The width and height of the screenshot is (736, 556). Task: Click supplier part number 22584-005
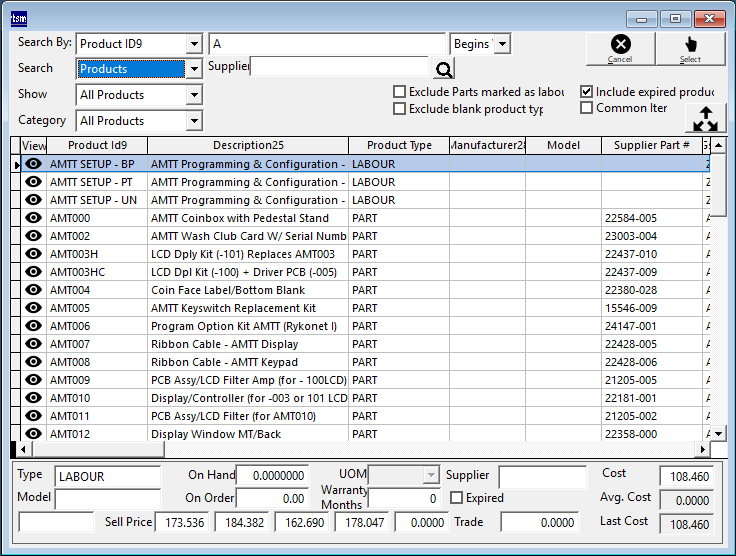click(x=630, y=218)
